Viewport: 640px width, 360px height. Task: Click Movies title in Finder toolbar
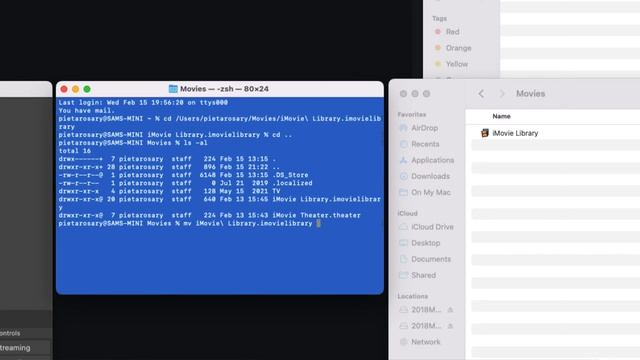coord(530,93)
